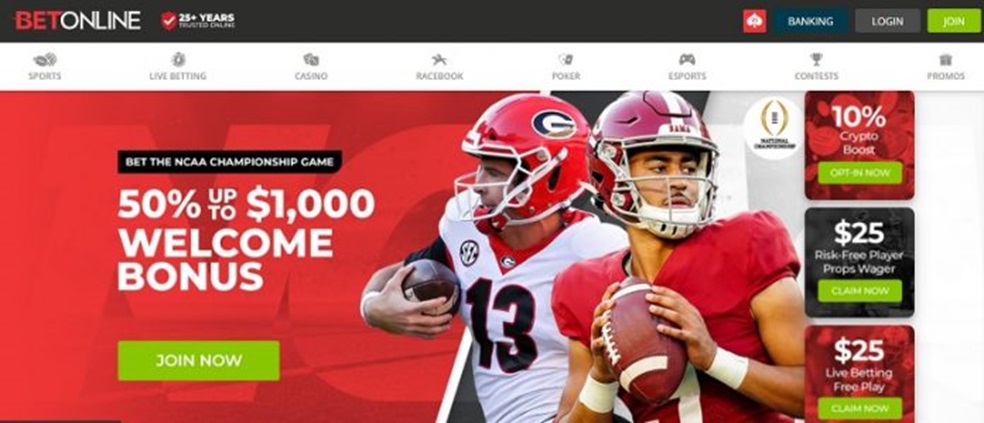Select the Casino dice icon
The image size is (984, 423).
point(311,60)
